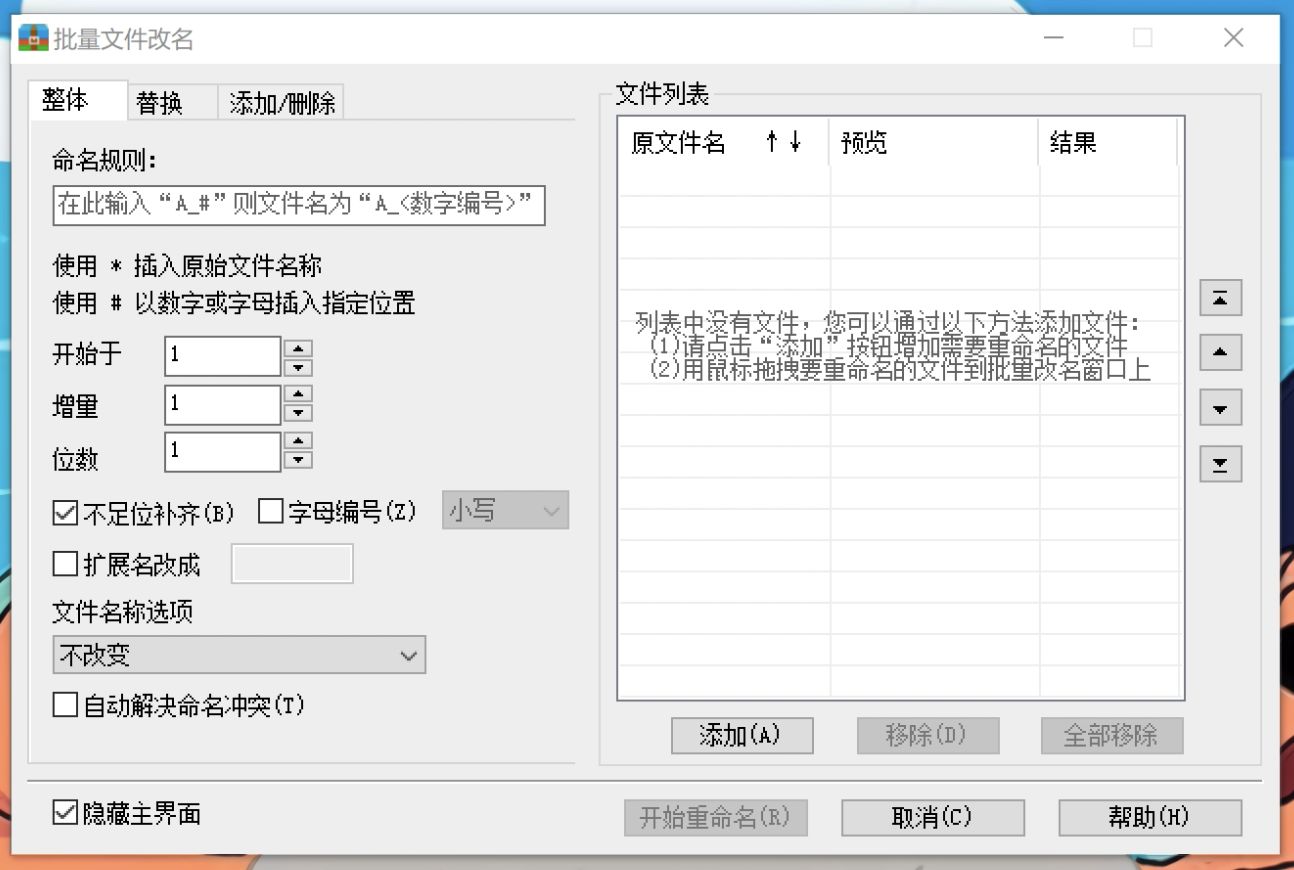Image resolution: width=1294 pixels, height=870 pixels.
Task: Increase 开始于 value with the up arrow
Action: [297, 348]
